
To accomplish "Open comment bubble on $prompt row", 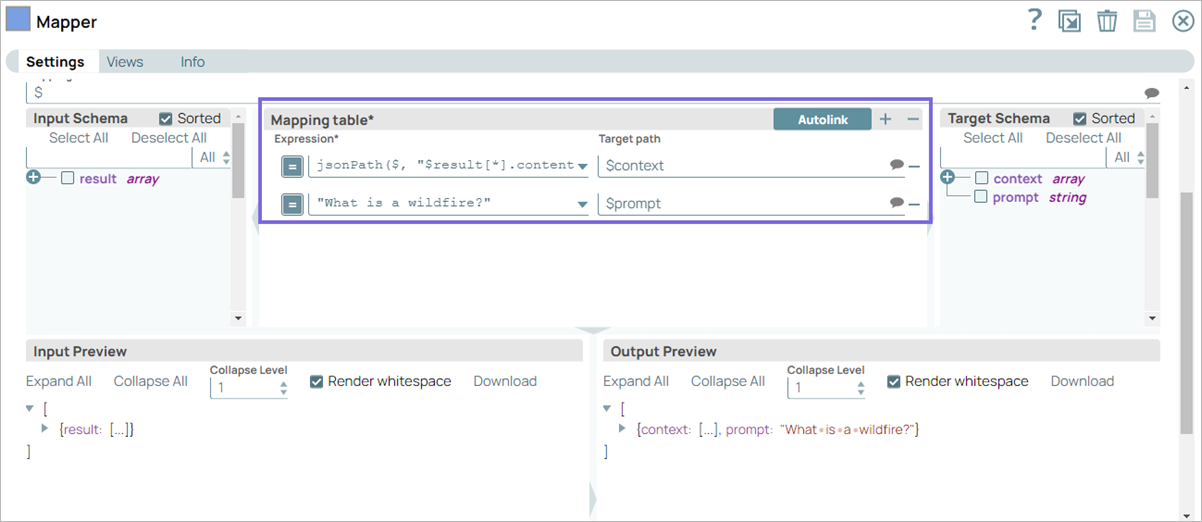I will [x=896, y=203].
